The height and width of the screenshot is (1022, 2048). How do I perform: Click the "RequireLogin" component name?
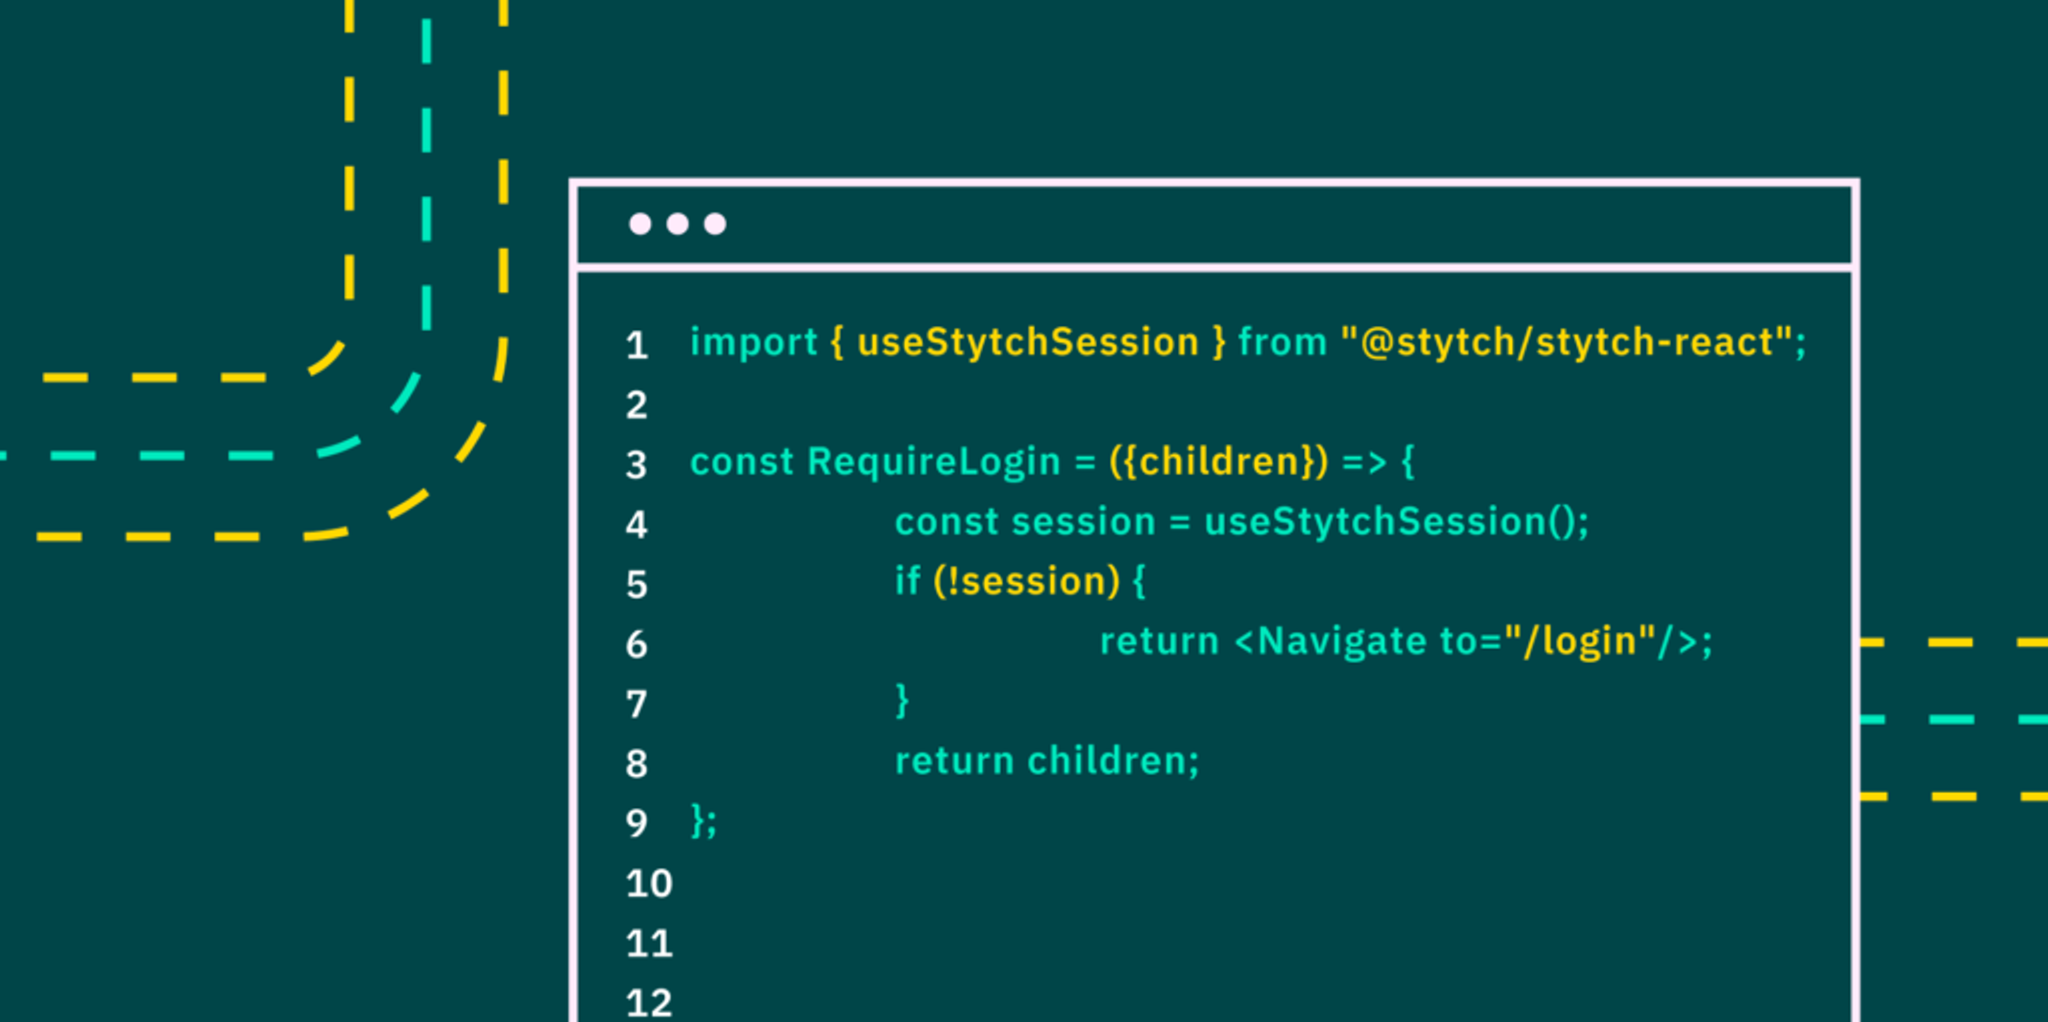coord(933,463)
